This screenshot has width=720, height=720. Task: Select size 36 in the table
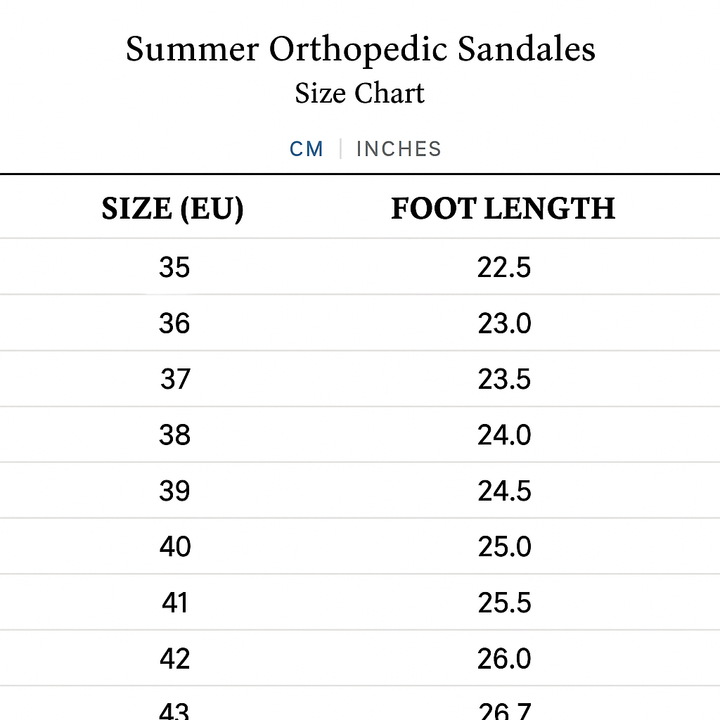pos(174,324)
